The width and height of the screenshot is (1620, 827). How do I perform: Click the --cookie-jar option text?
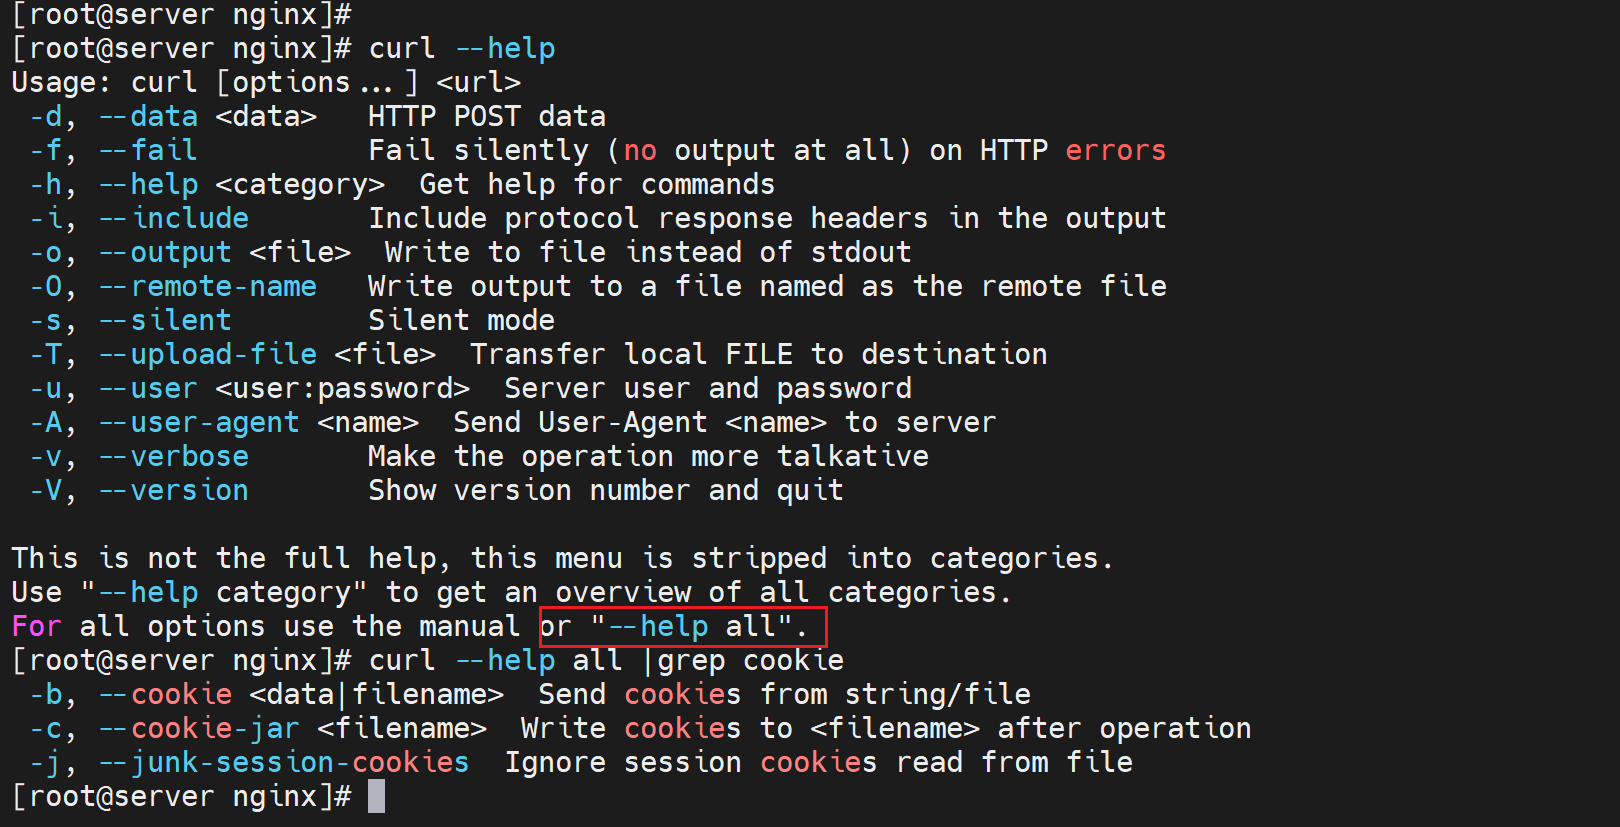point(199,729)
